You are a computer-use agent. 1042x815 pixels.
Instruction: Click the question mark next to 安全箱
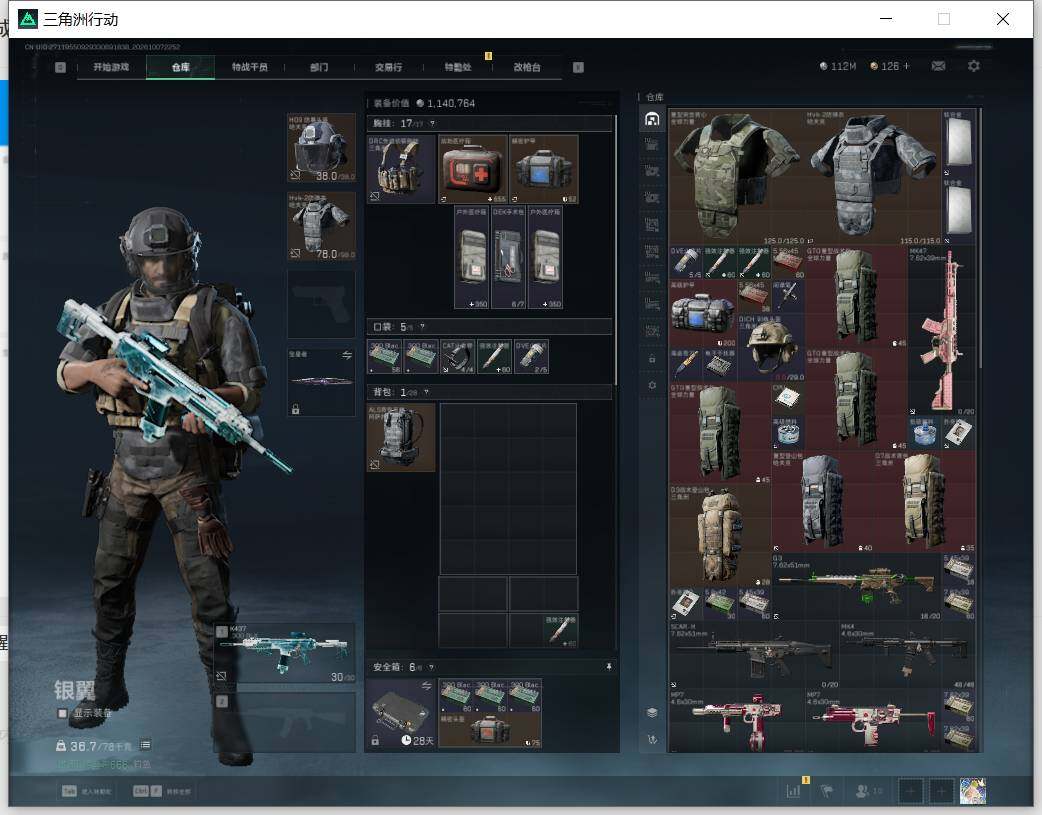point(431,667)
